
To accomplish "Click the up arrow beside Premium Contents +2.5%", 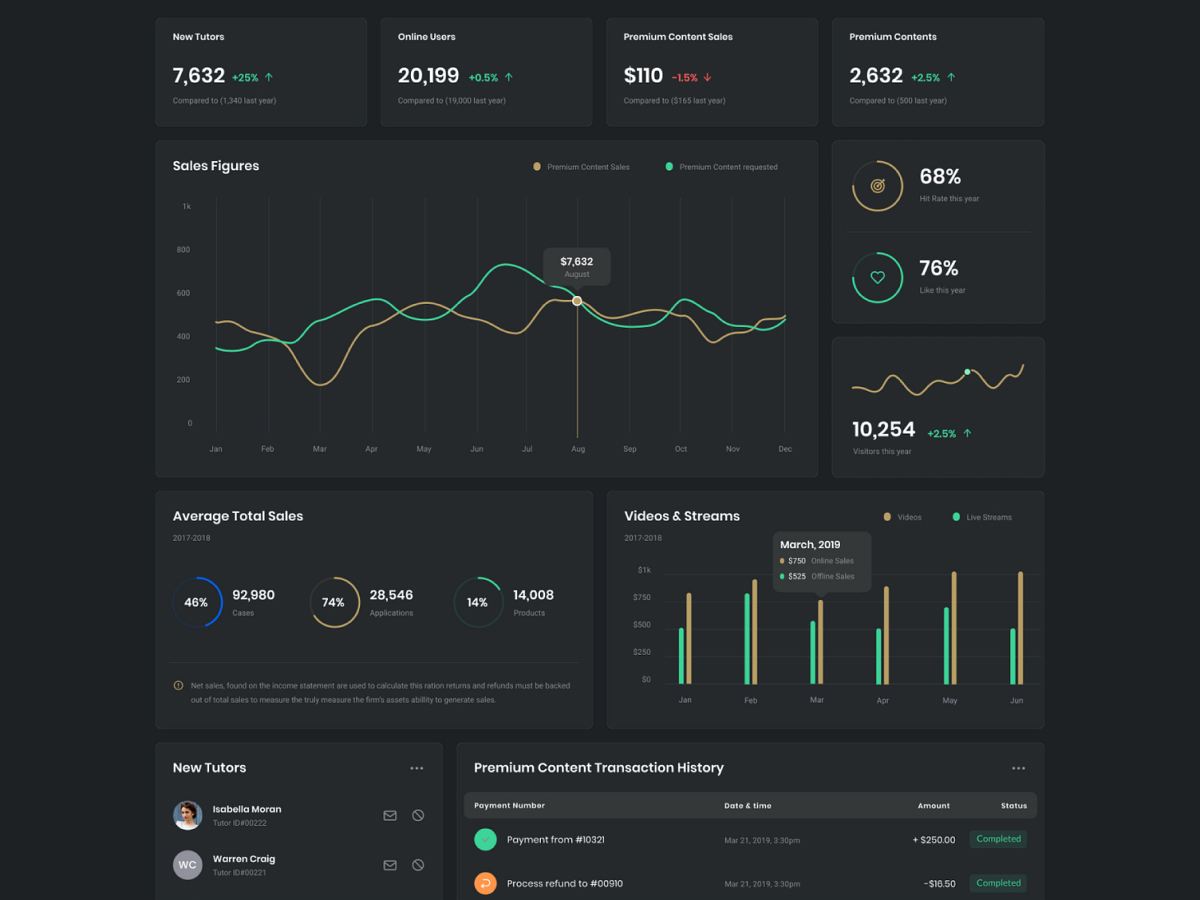I will pyautogui.click(x=951, y=77).
